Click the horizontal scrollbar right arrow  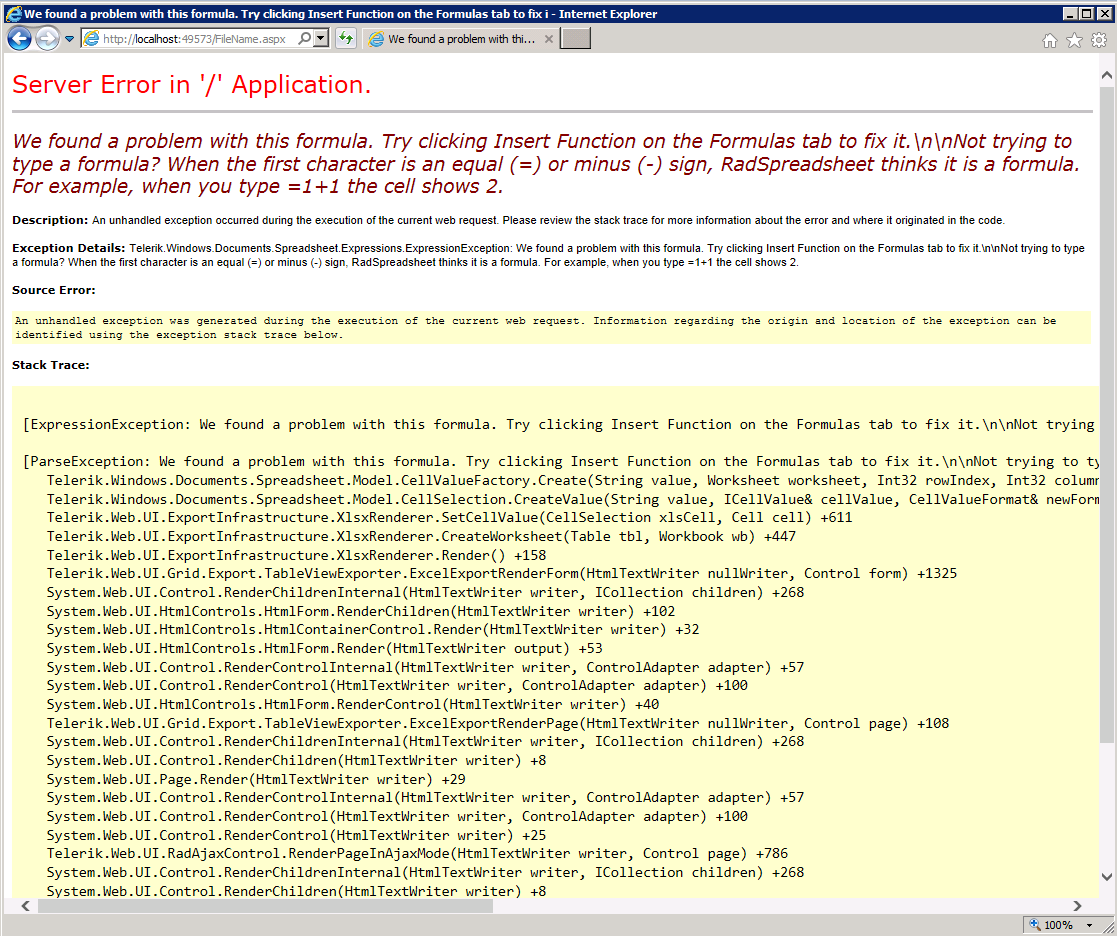coord(1077,905)
